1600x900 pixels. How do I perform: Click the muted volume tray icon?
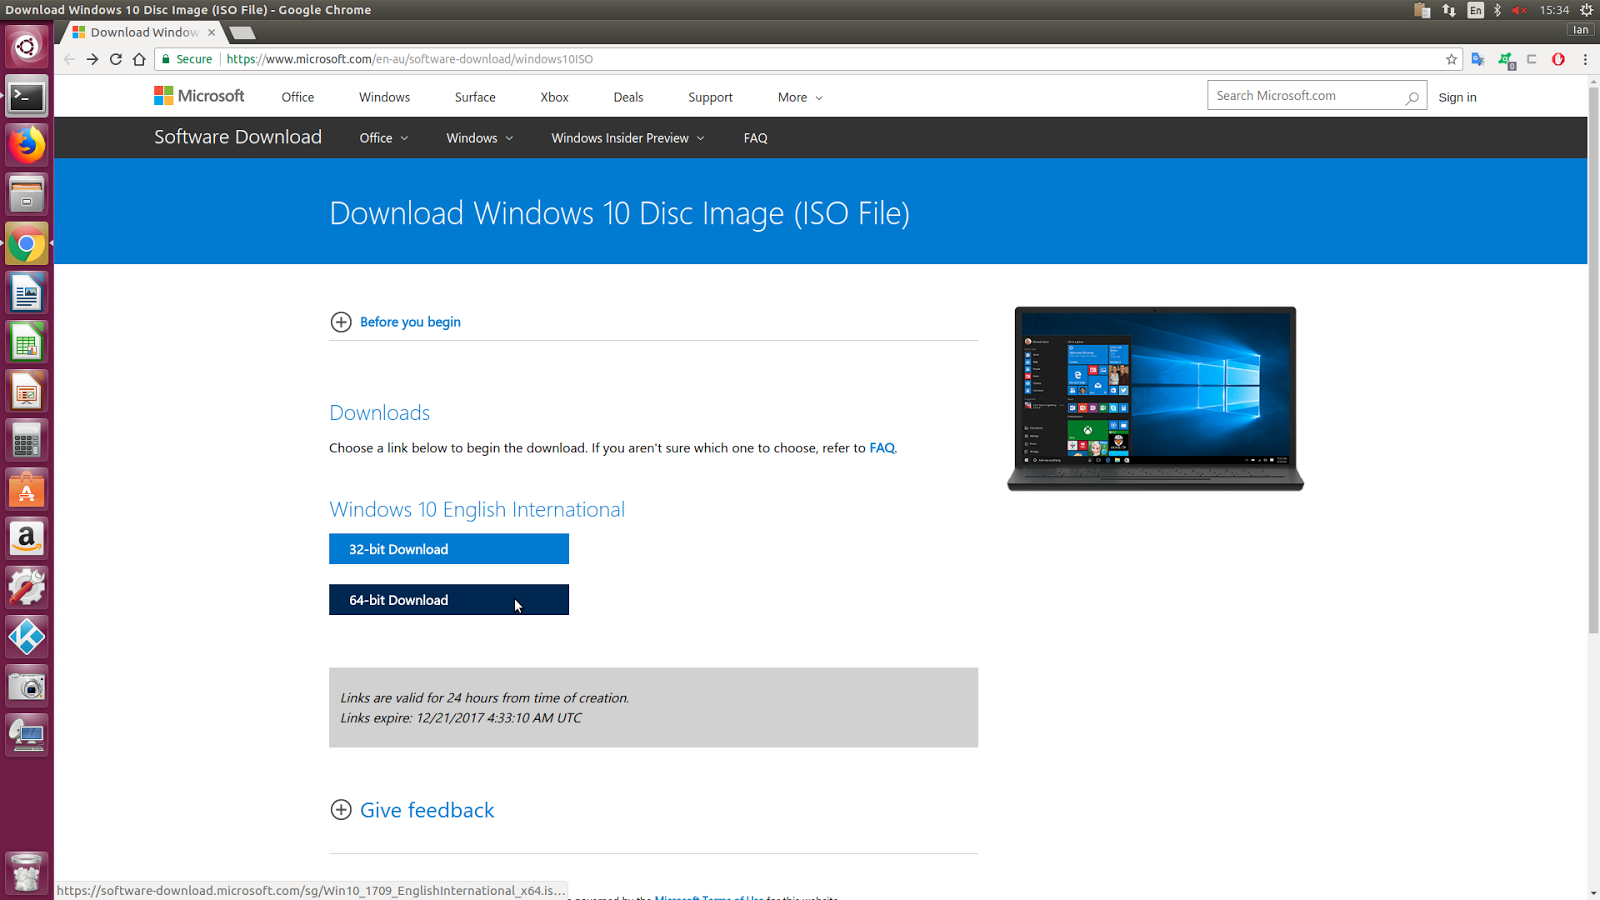coord(1518,10)
